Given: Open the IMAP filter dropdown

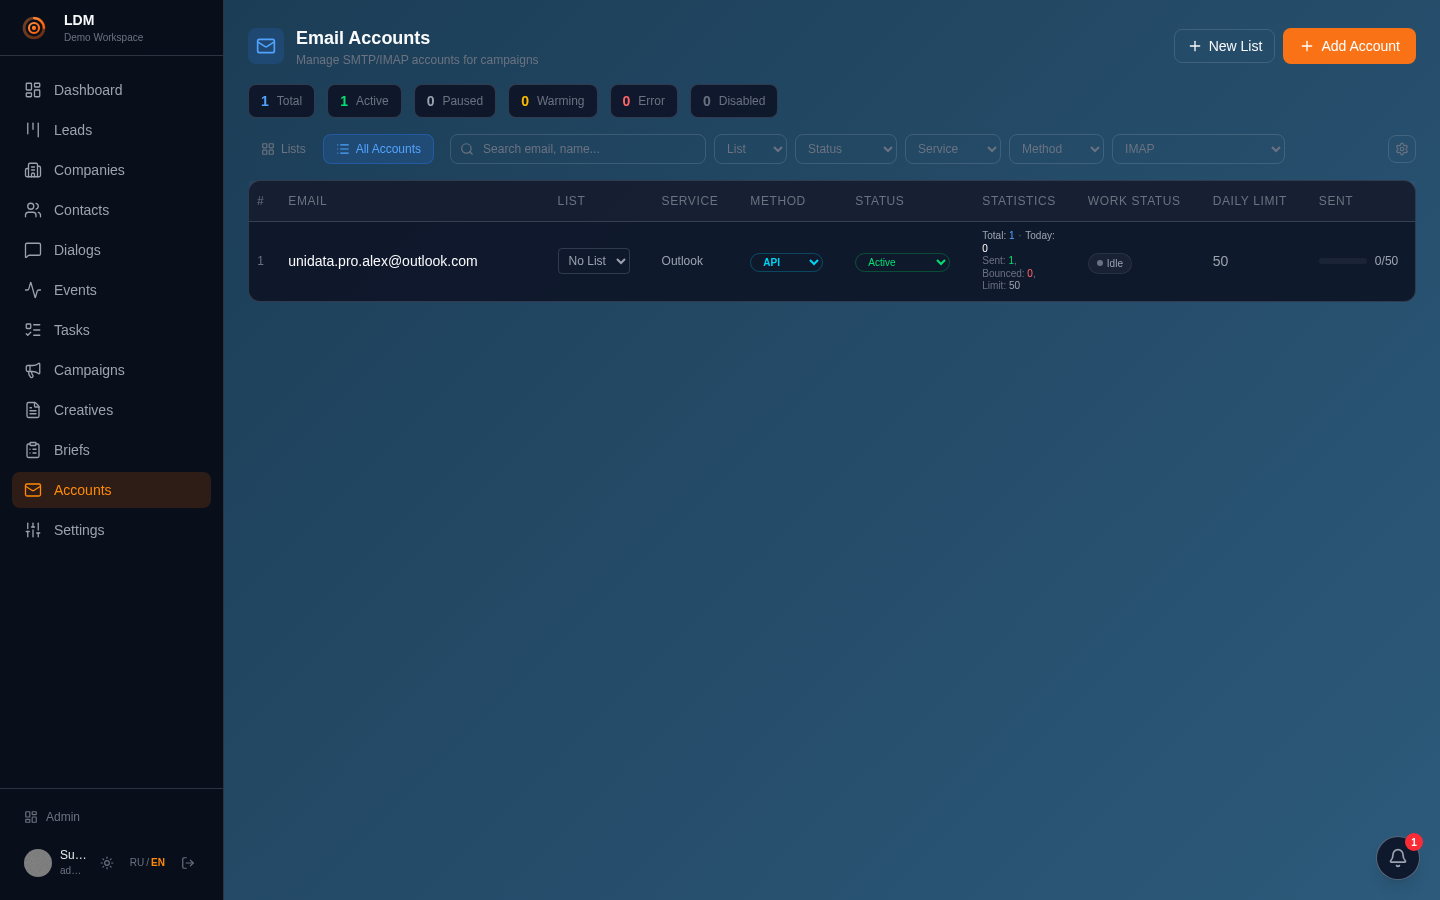Looking at the screenshot, I should point(1198,149).
